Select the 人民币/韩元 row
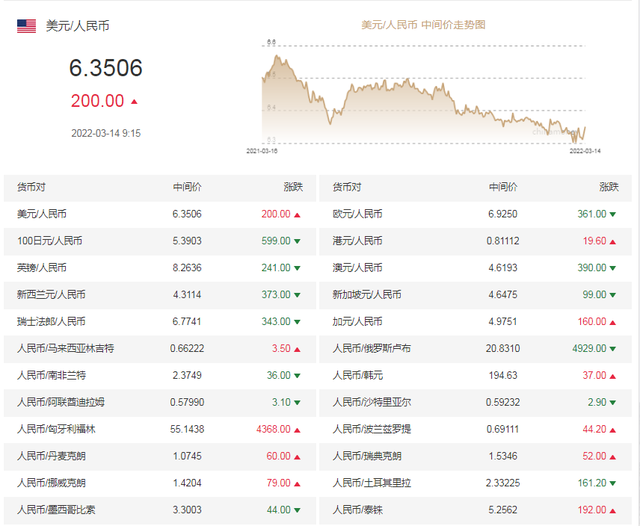 [357, 376]
